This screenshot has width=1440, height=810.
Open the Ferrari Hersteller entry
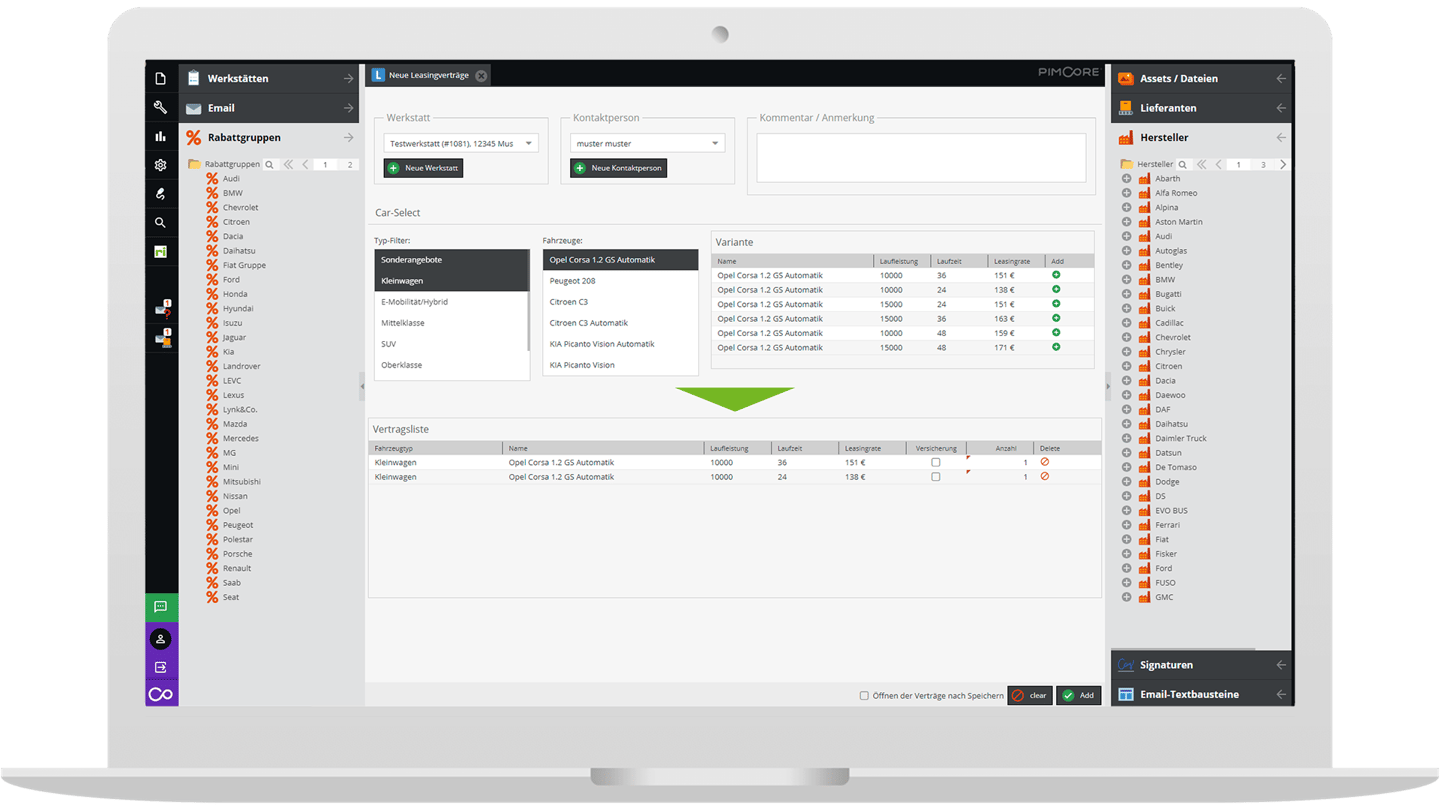tap(1167, 524)
